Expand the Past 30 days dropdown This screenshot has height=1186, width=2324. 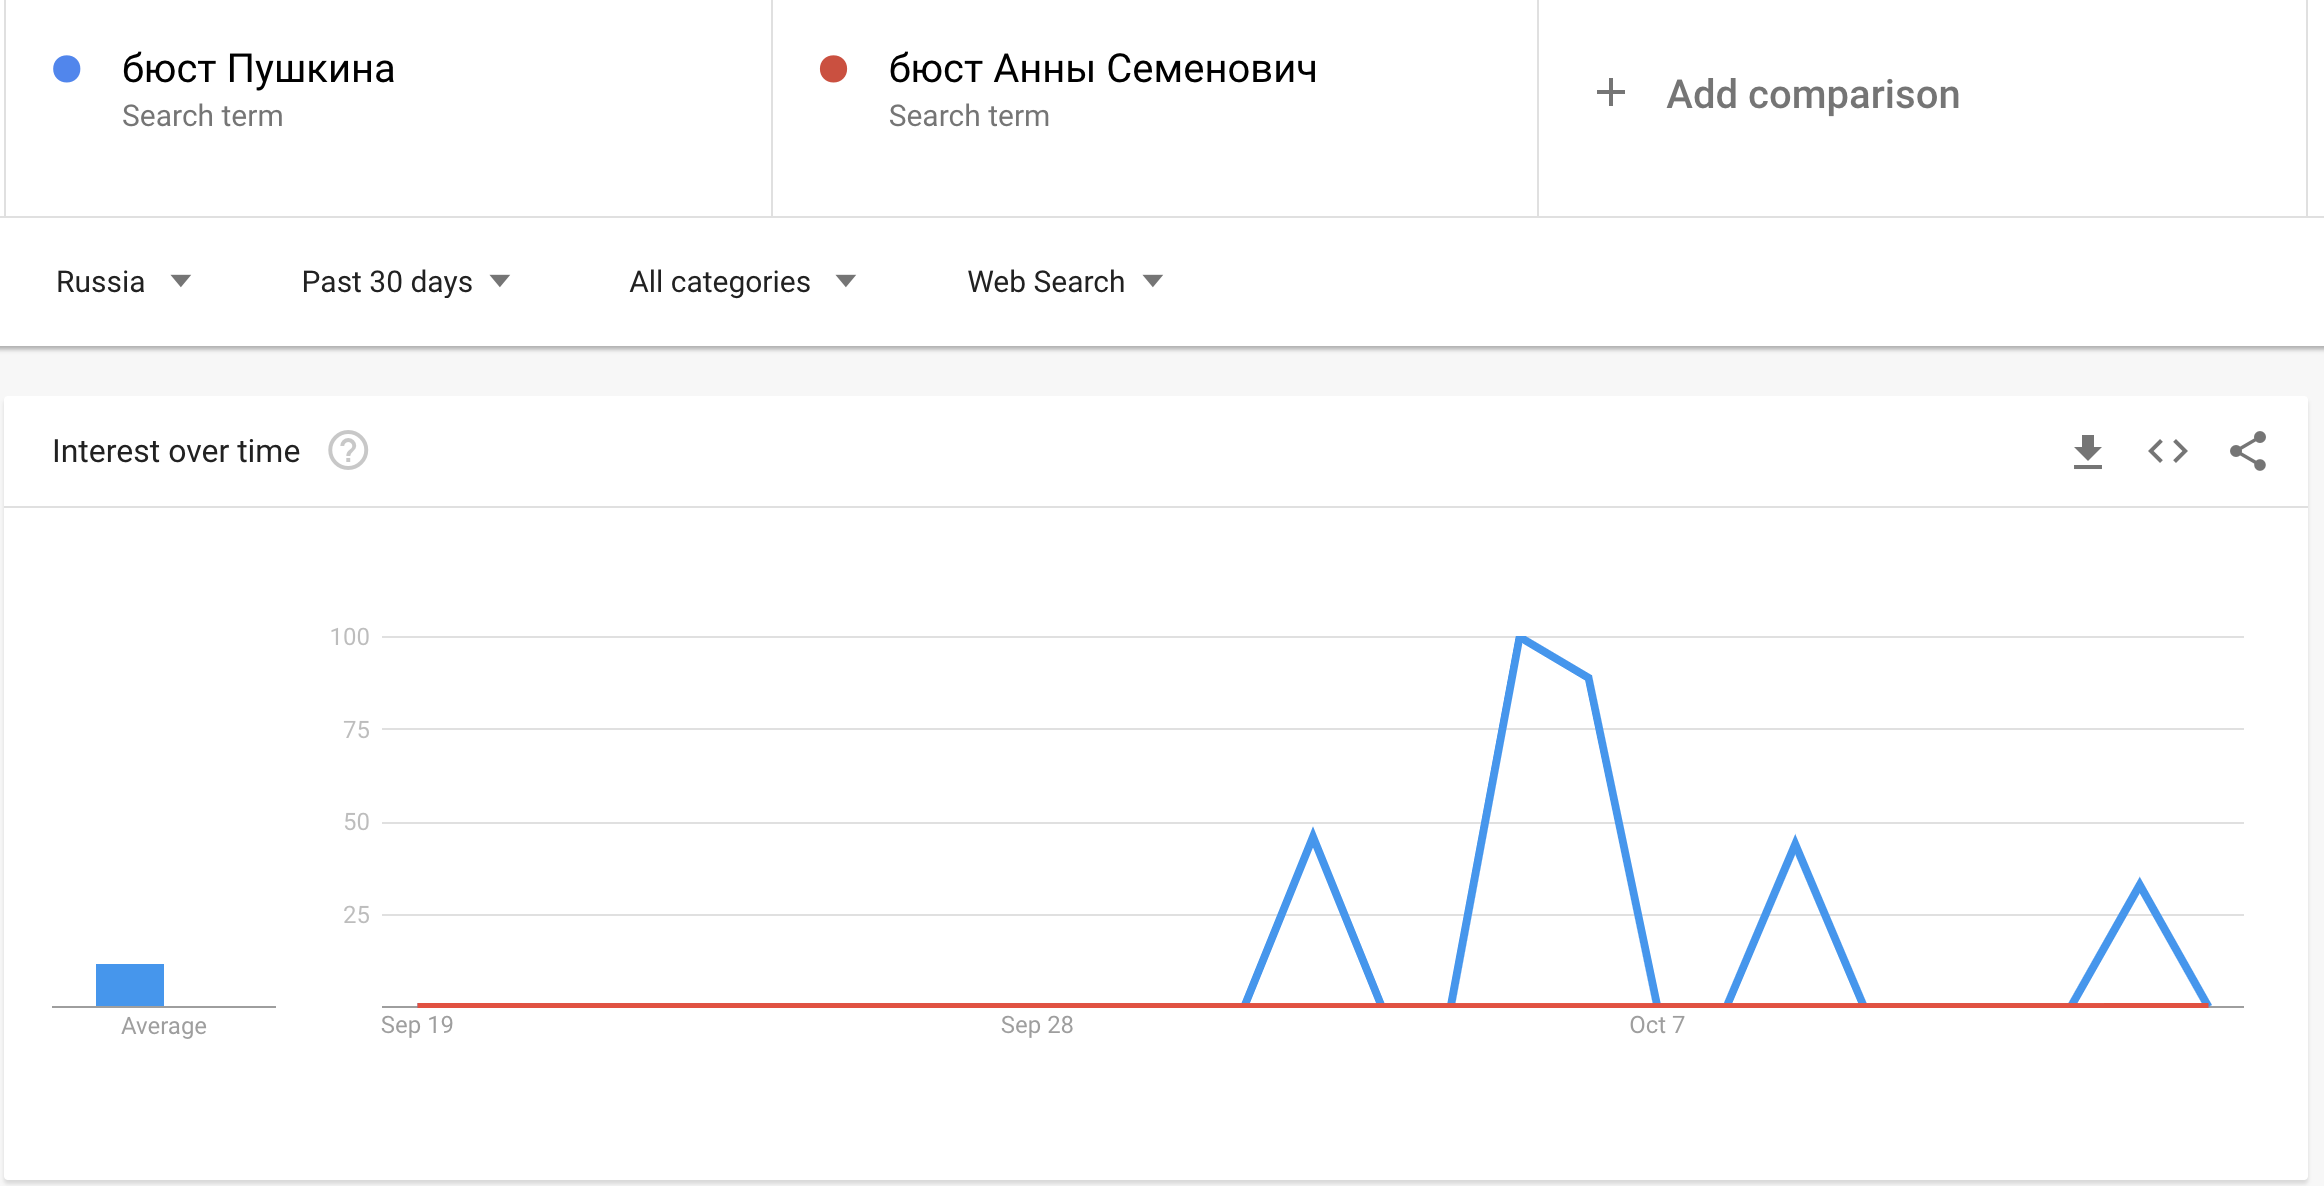[405, 282]
